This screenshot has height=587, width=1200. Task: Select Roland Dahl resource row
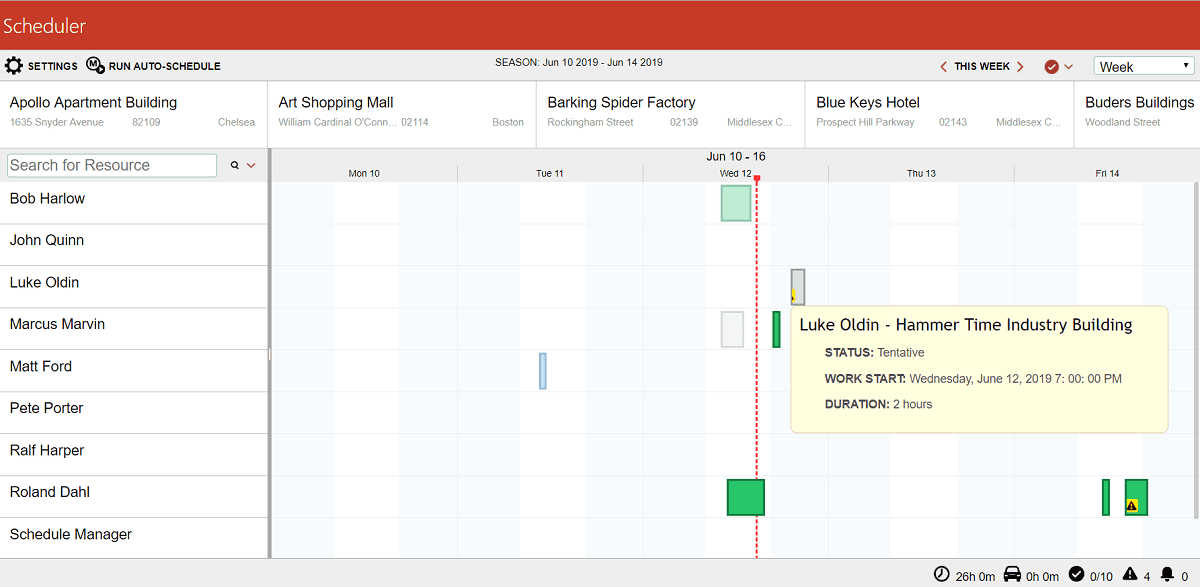tap(134, 496)
